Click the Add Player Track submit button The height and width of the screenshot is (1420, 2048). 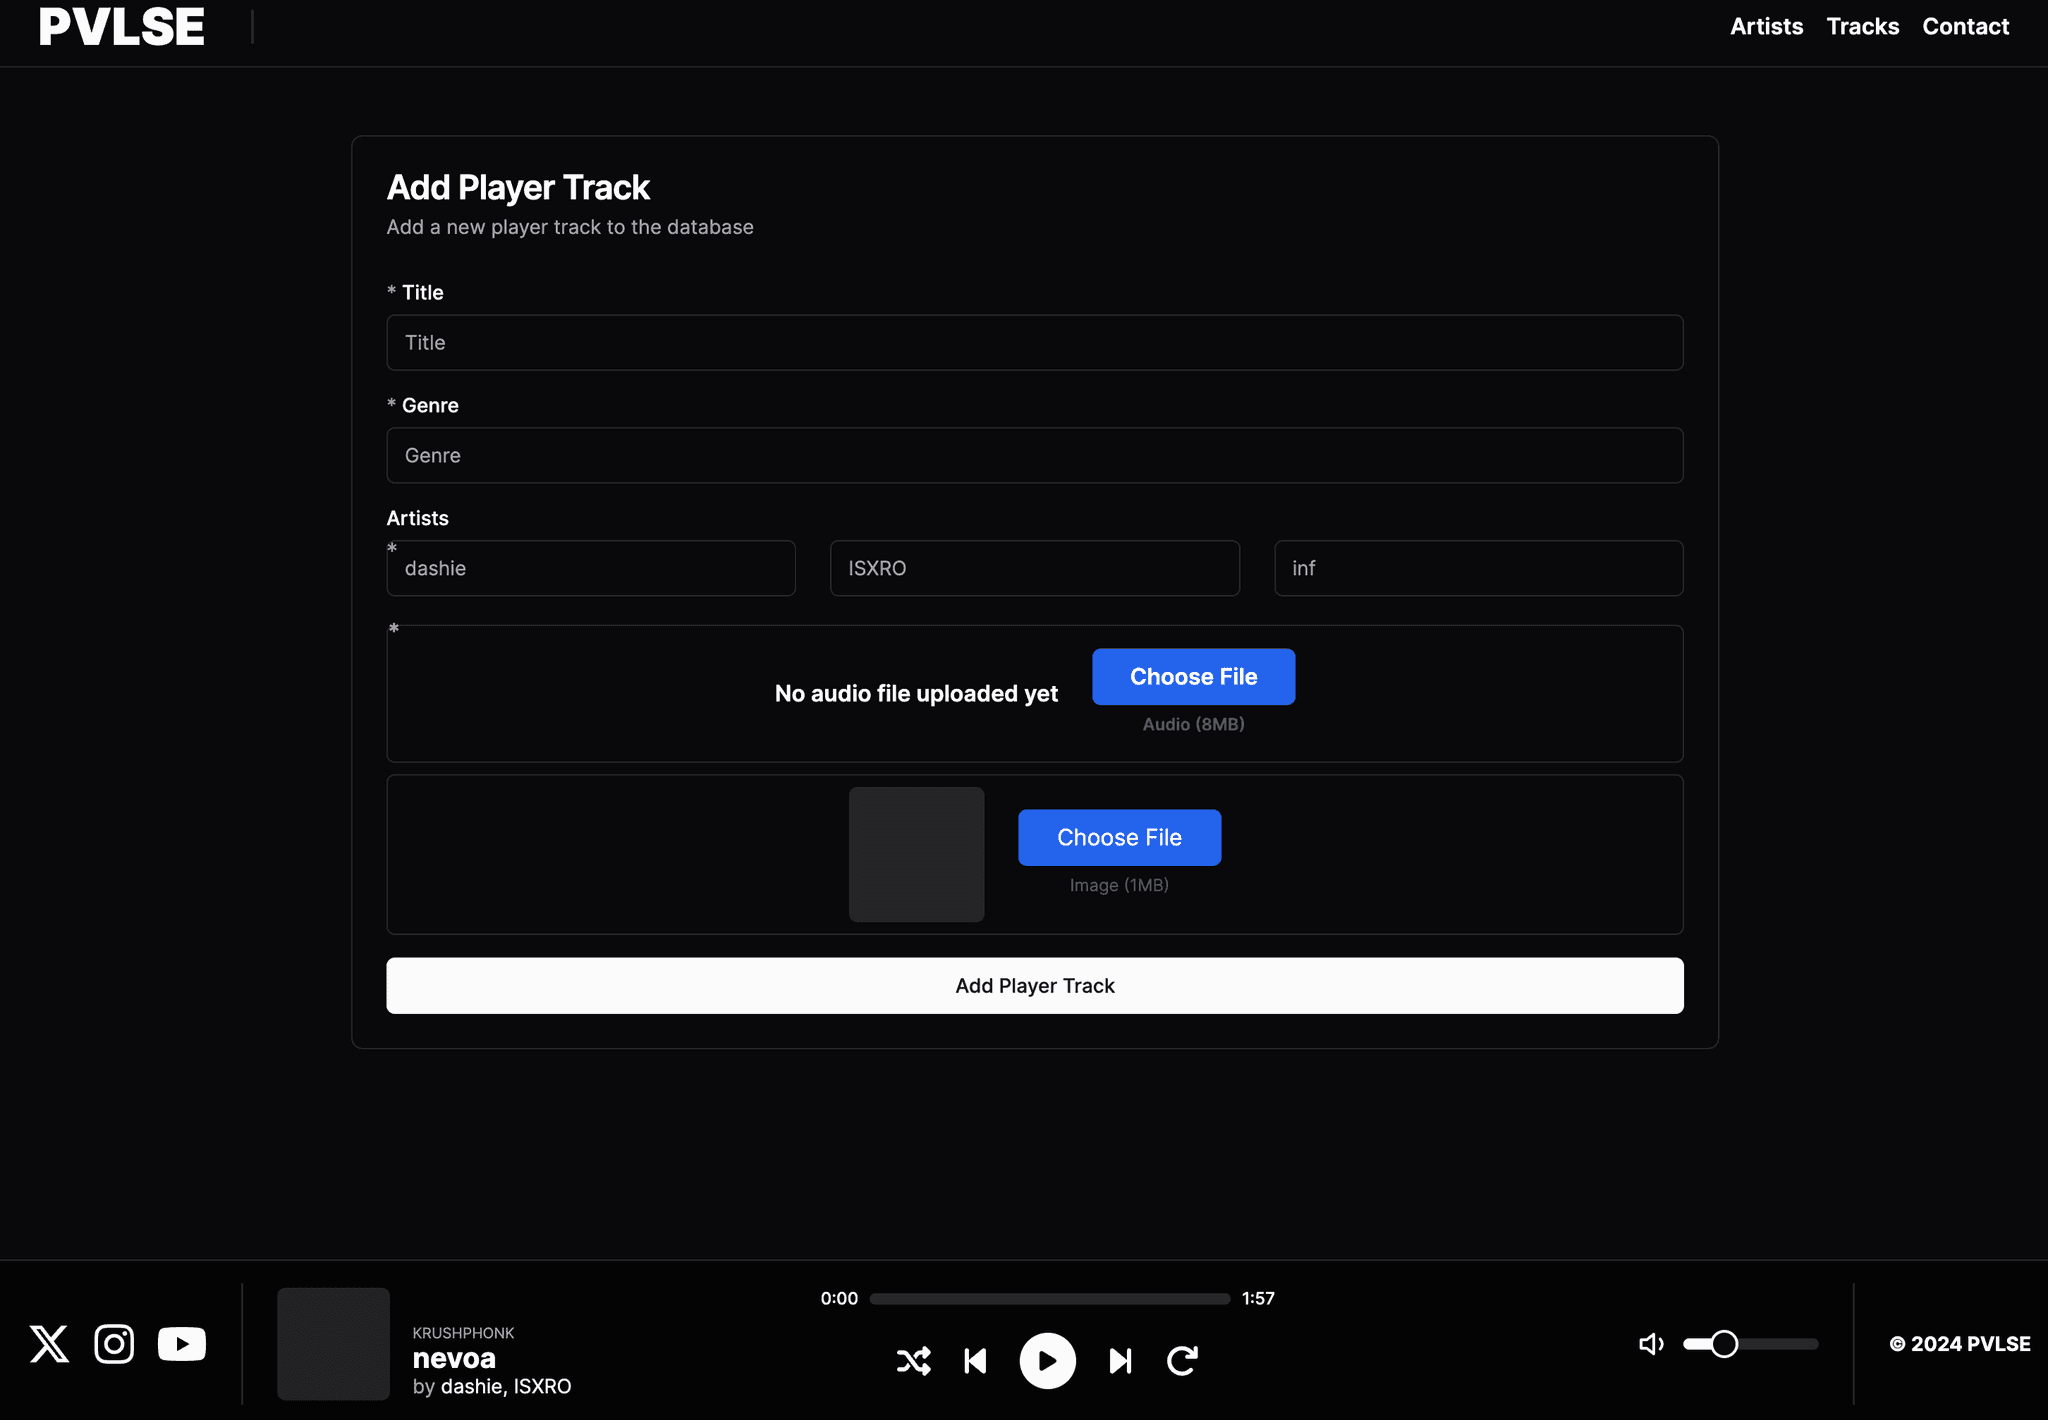pyautogui.click(x=1035, y=986)
